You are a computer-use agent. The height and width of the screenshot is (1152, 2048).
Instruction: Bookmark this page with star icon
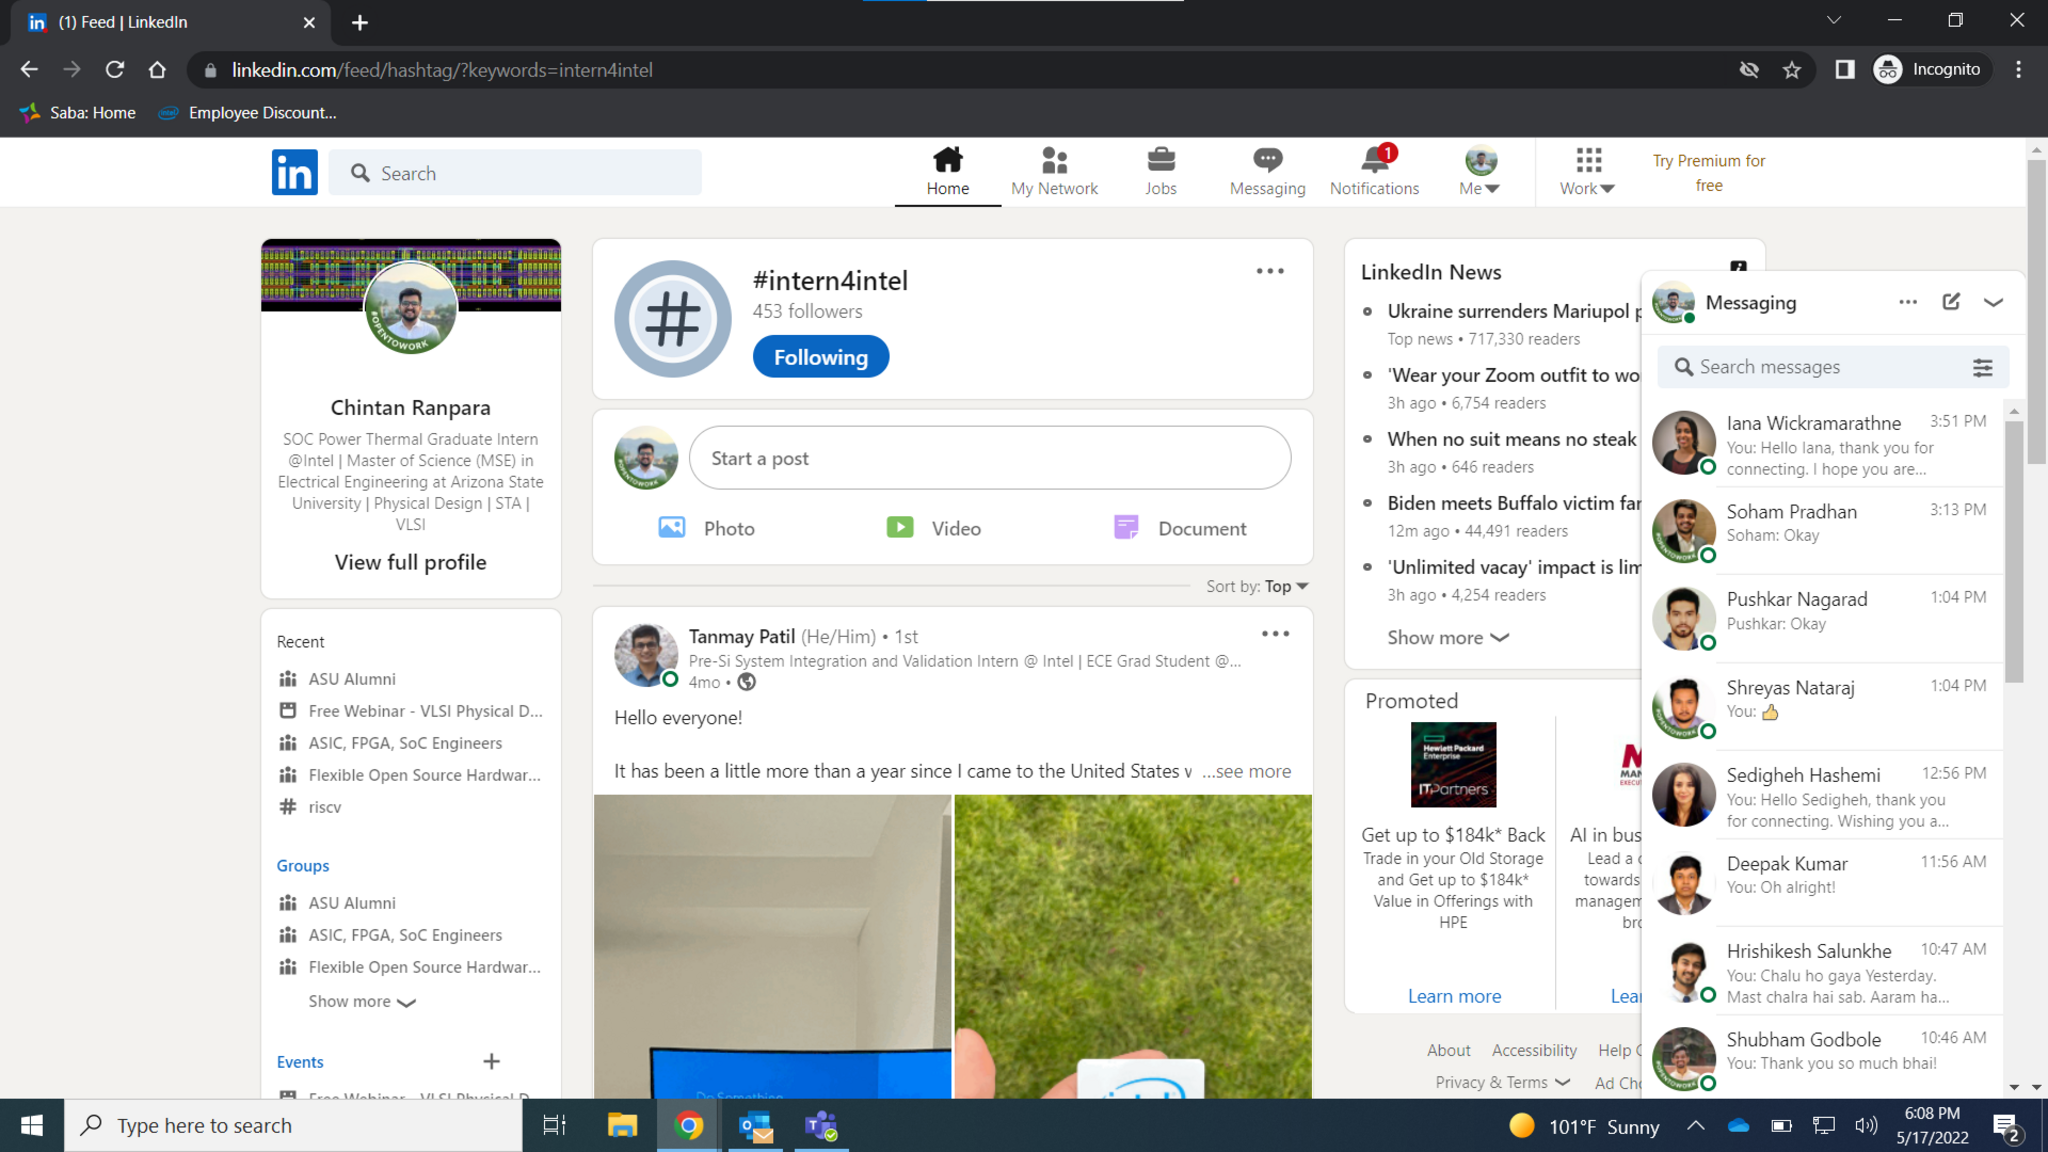[x=1792, y=70]
